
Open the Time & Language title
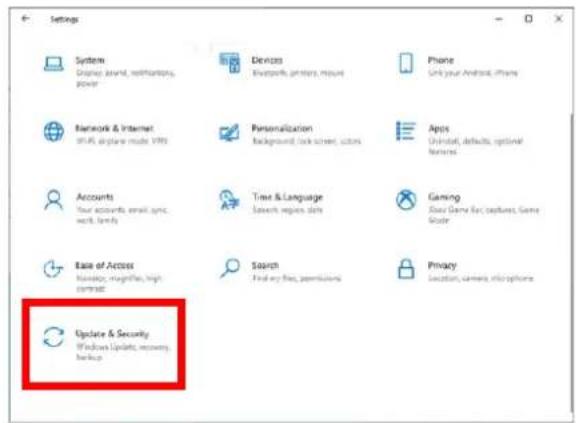click(287, 197)
